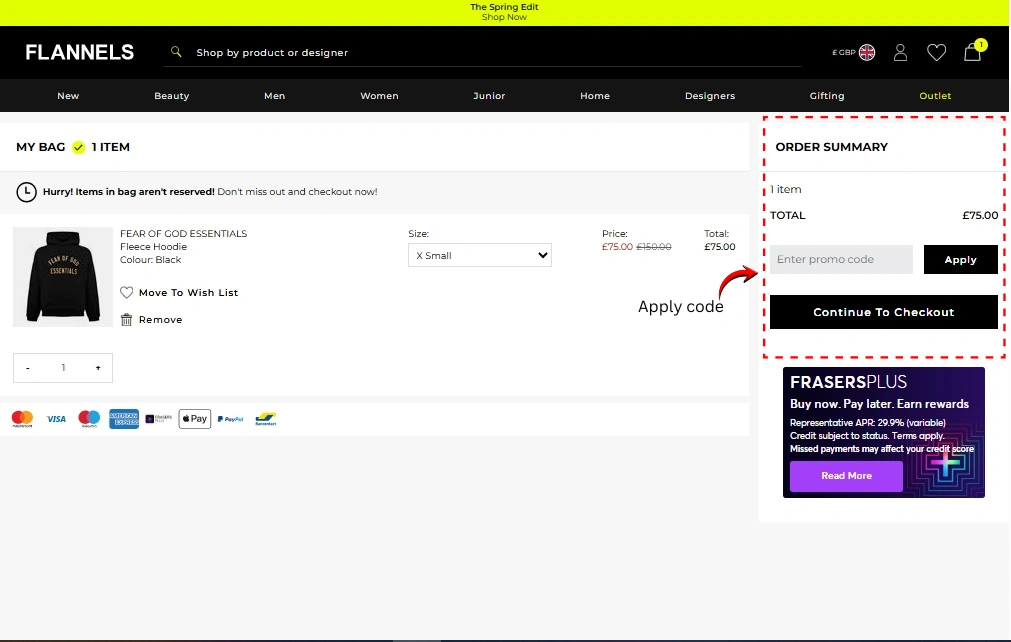Click Read More on Frasers Plus banner
The image size is (1011, 642).
point(846,476)
